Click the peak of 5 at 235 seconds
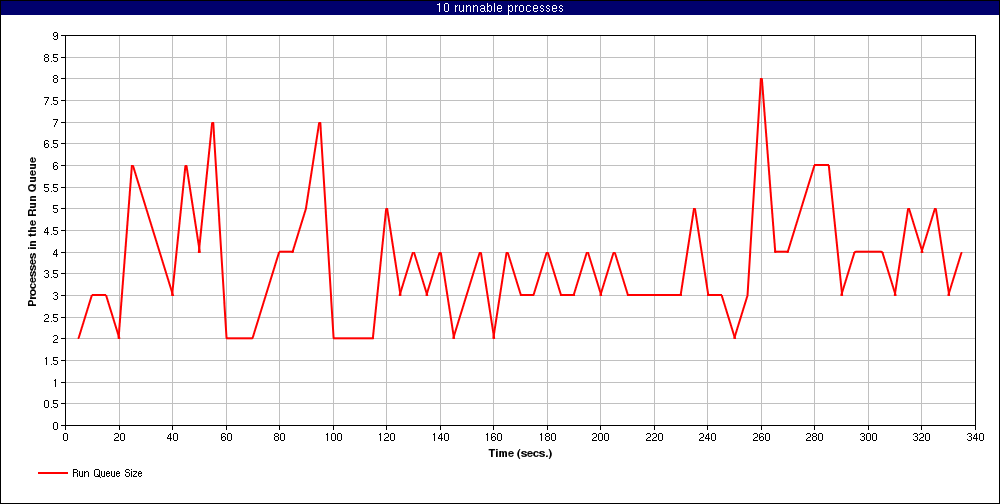The image size is (1000, 504). pos(694,209)
